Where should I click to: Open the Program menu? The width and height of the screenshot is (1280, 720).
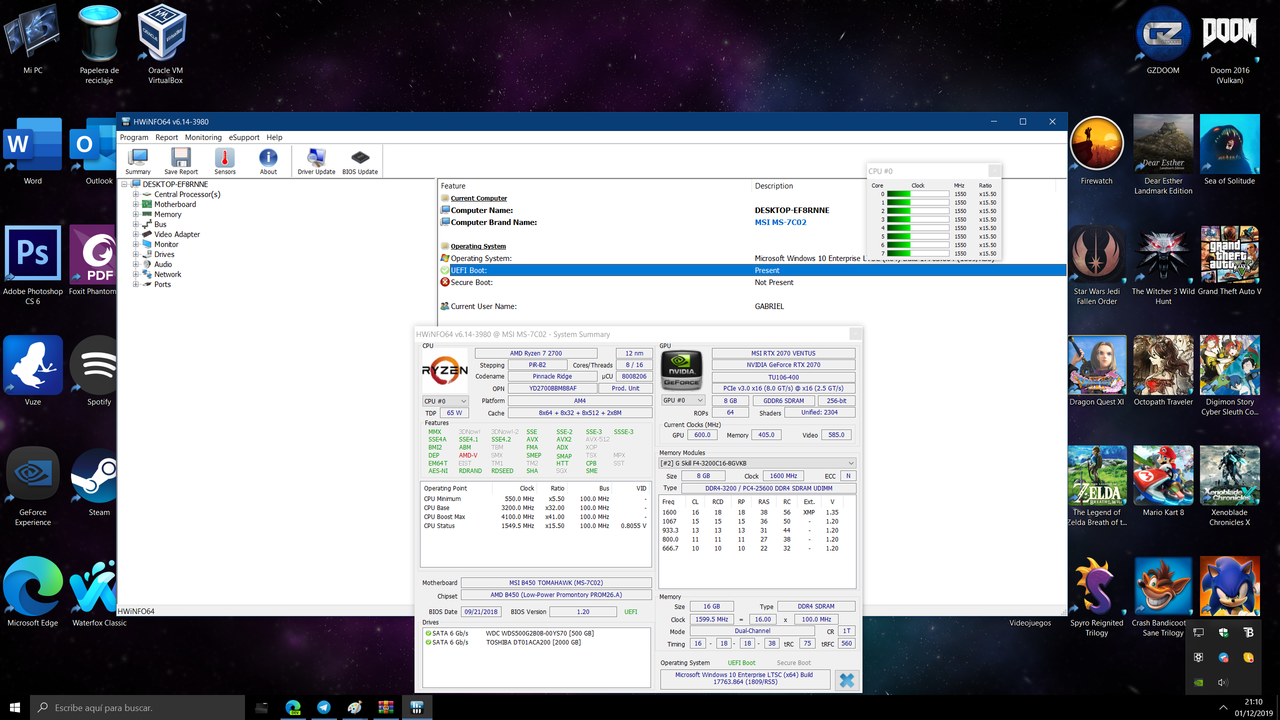click(134, 137)
